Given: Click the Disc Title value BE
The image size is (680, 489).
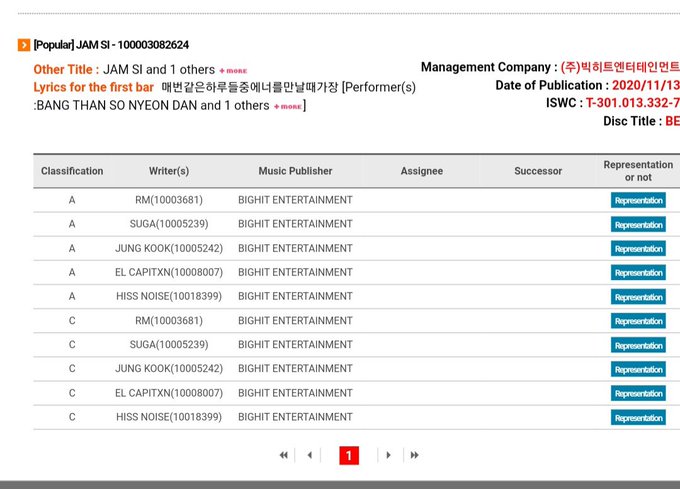Looking at the screenshot, I should click(x=672, y=121).
